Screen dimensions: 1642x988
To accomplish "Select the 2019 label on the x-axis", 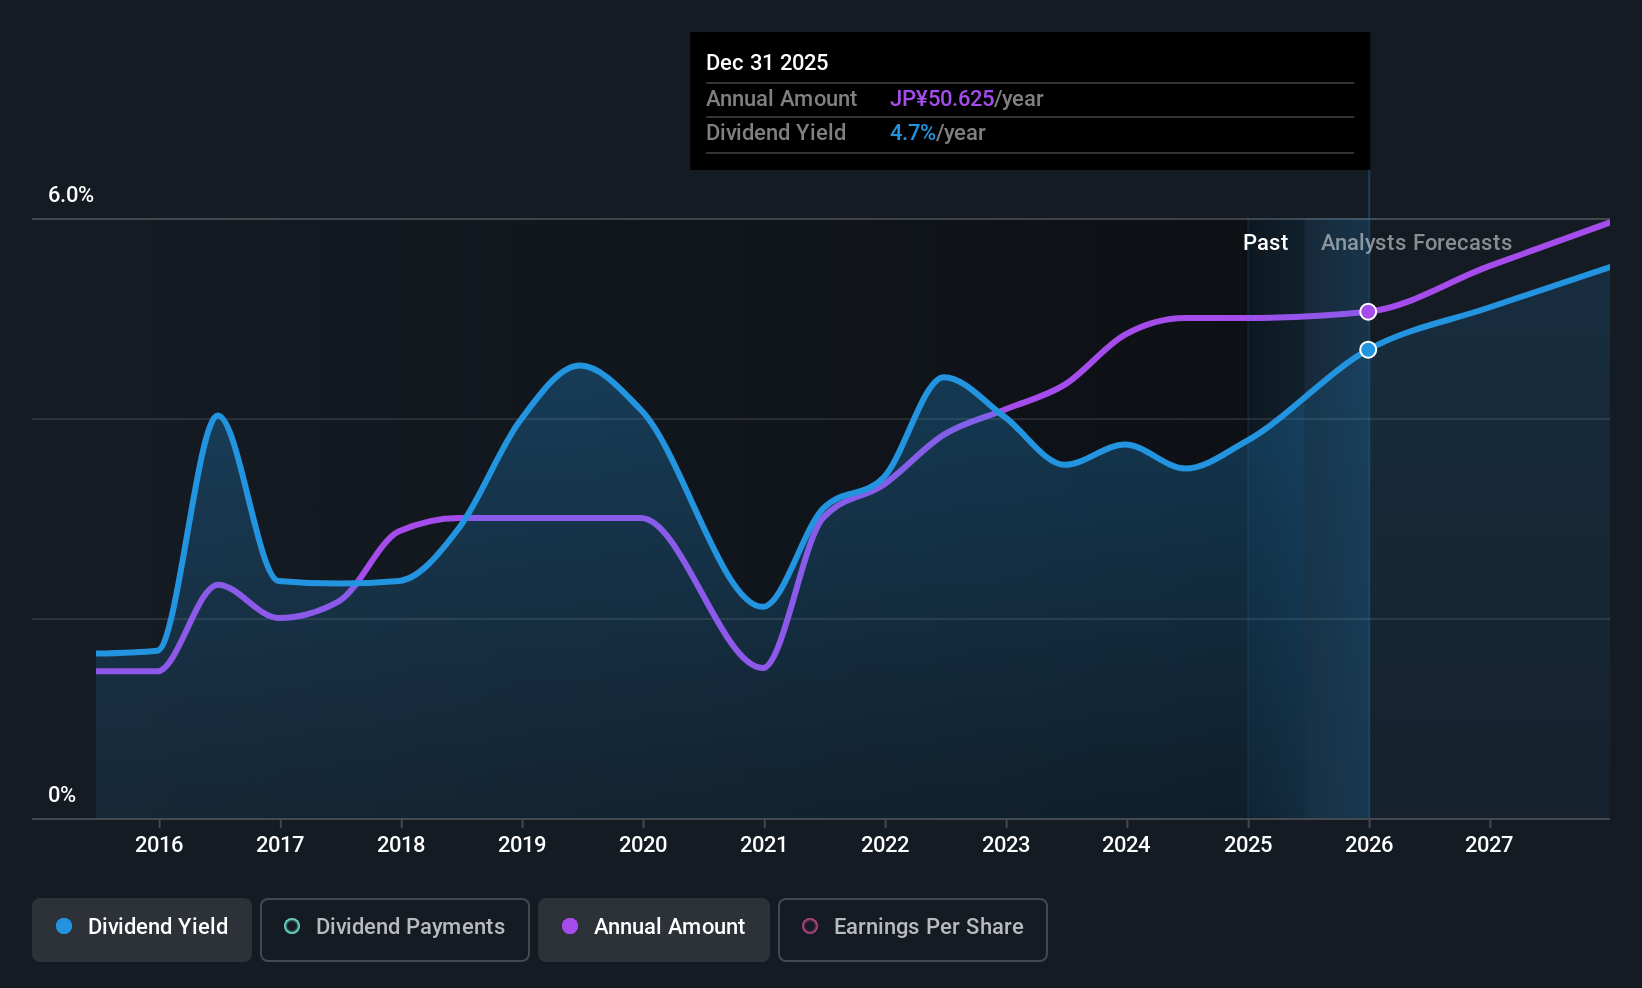I will tap(522, 845).
